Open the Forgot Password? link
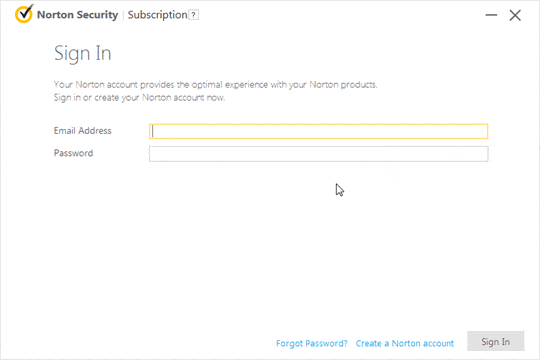Viewport: 540px width, 360px height. click(312, 343)
